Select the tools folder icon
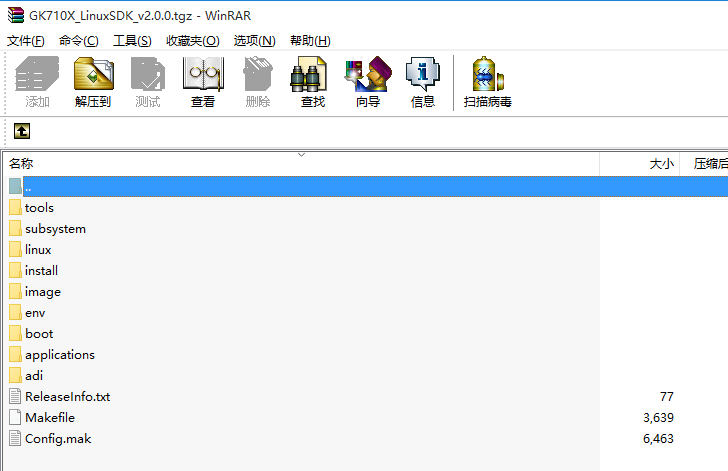This screenshot has height=471, width=728. (15, 207)
